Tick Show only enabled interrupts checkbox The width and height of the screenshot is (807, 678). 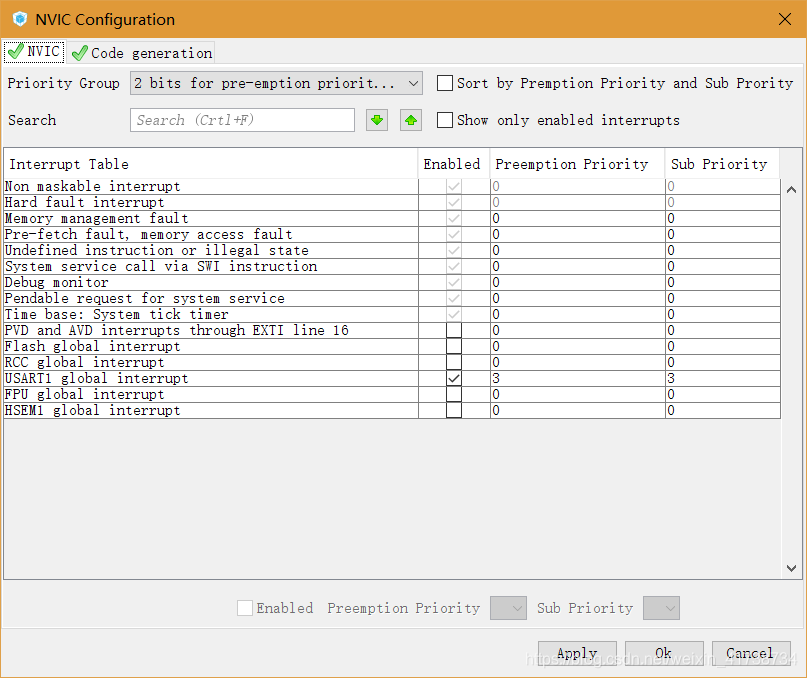click(445, 120)
